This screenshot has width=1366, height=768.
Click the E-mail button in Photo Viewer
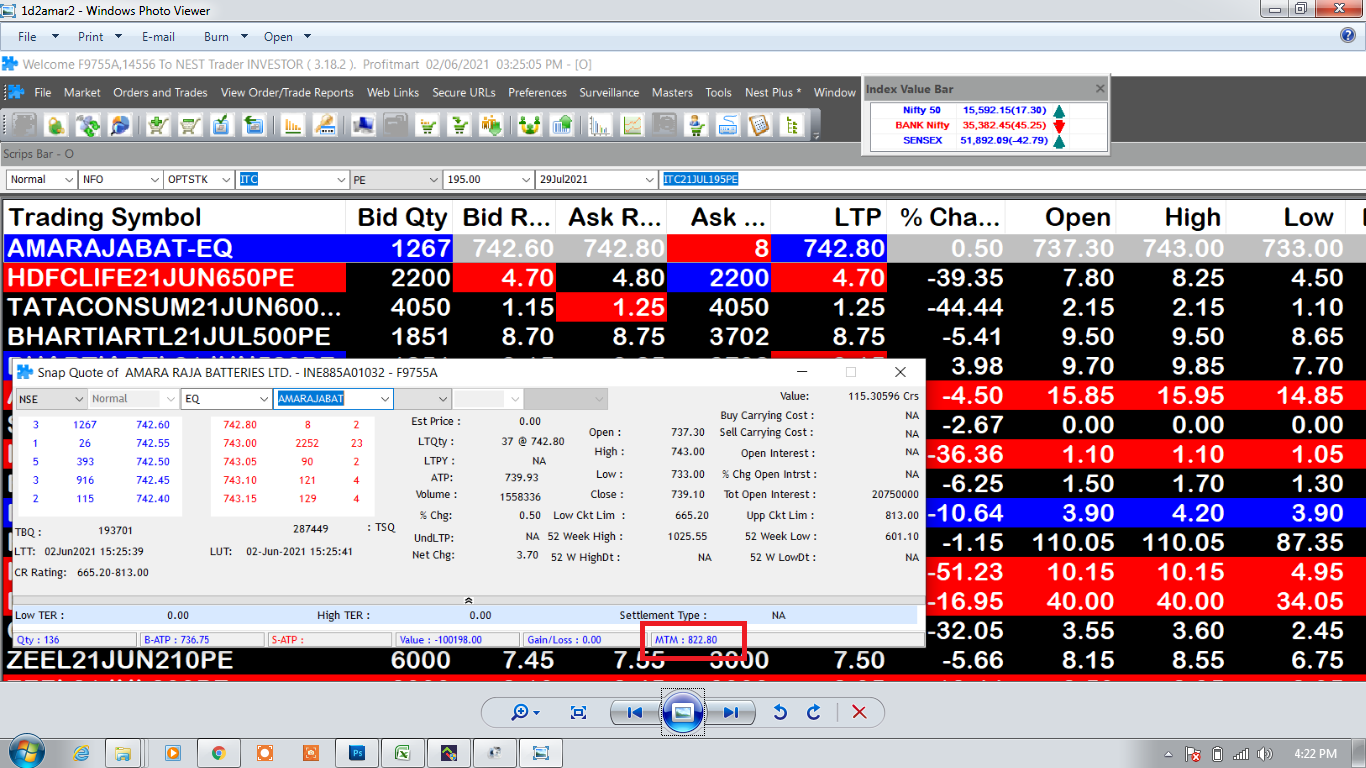158,36
